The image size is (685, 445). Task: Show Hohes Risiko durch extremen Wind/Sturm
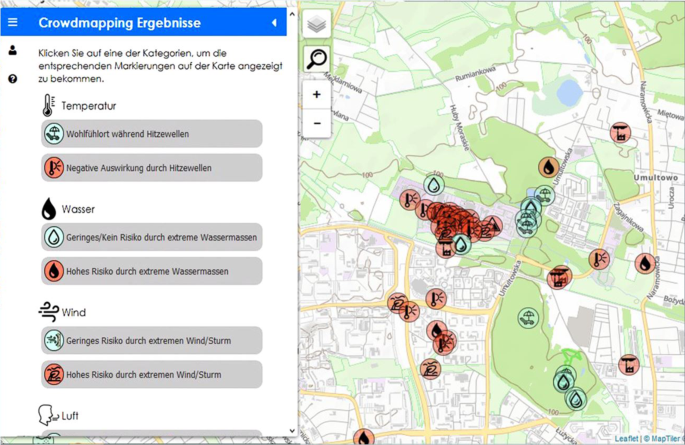[152, 375]
